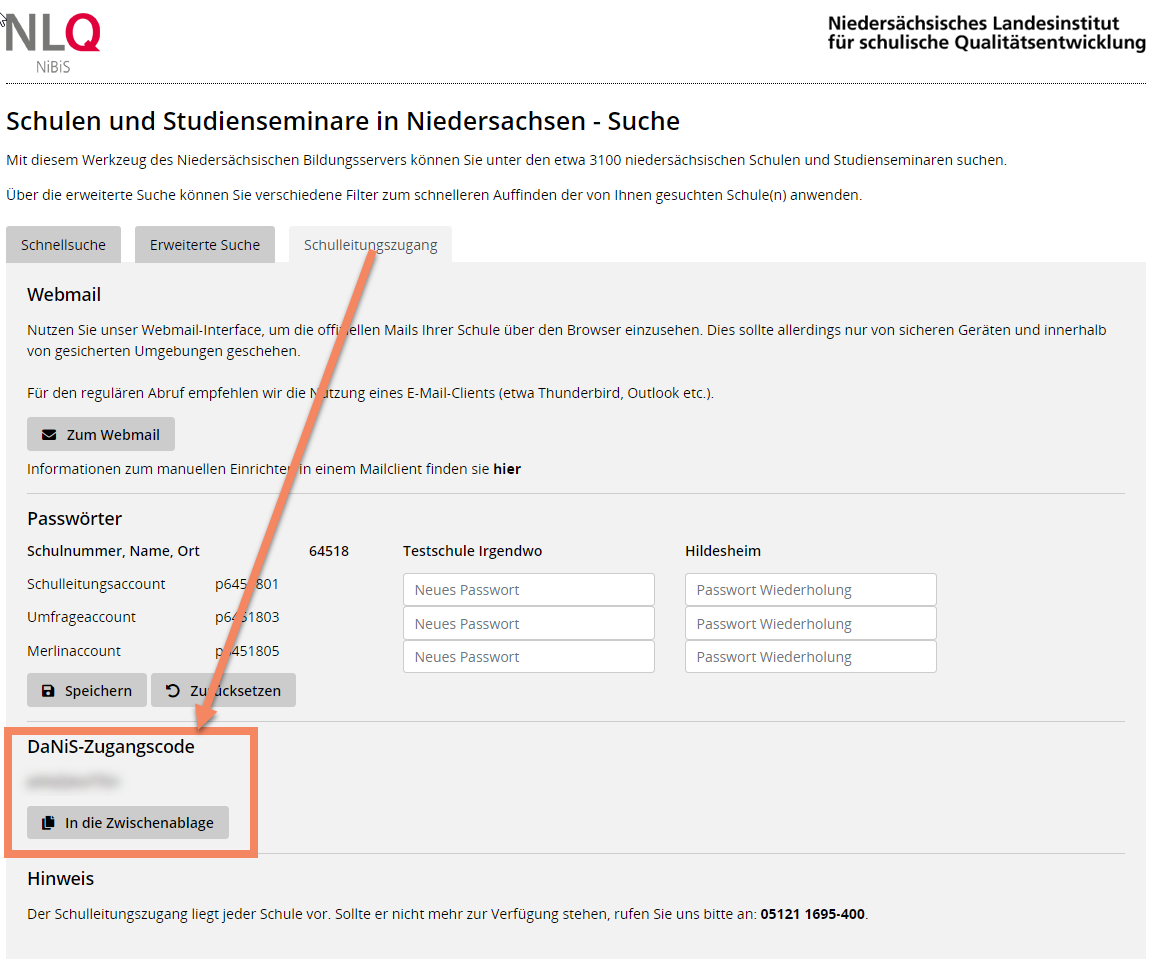Click the school number 64518

coord(329,551)
